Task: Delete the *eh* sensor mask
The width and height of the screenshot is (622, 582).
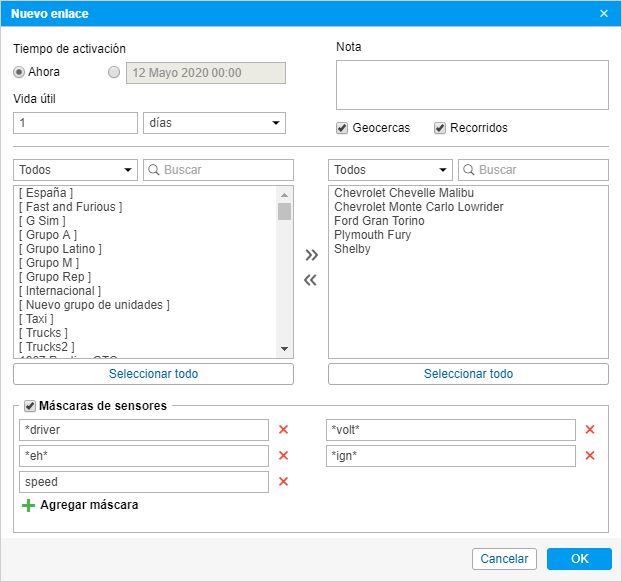Action: (x=283, y=456)
